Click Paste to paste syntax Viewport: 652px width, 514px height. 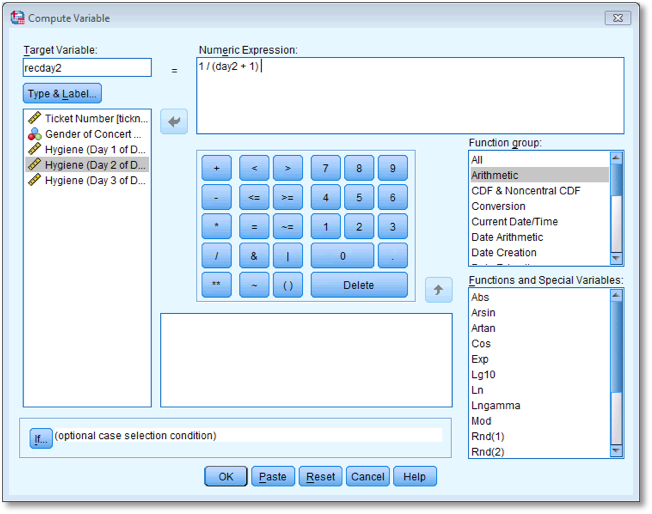(273, 477)
